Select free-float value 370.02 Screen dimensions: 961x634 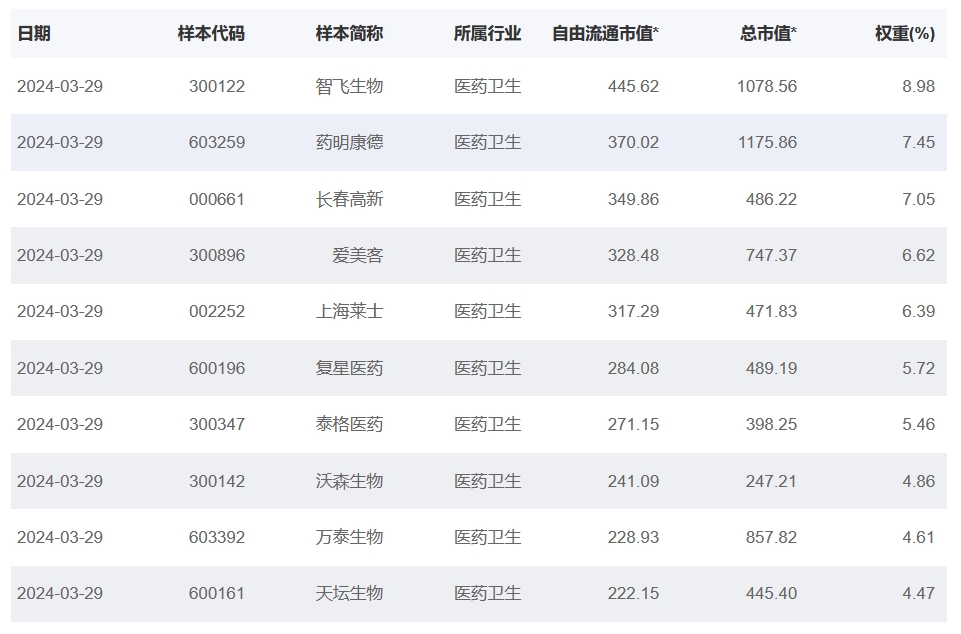point(634,142)
